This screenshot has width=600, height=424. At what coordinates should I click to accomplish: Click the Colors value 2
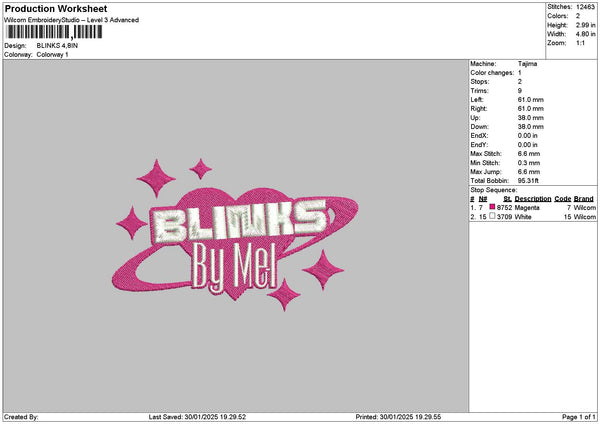click(578, 16)
